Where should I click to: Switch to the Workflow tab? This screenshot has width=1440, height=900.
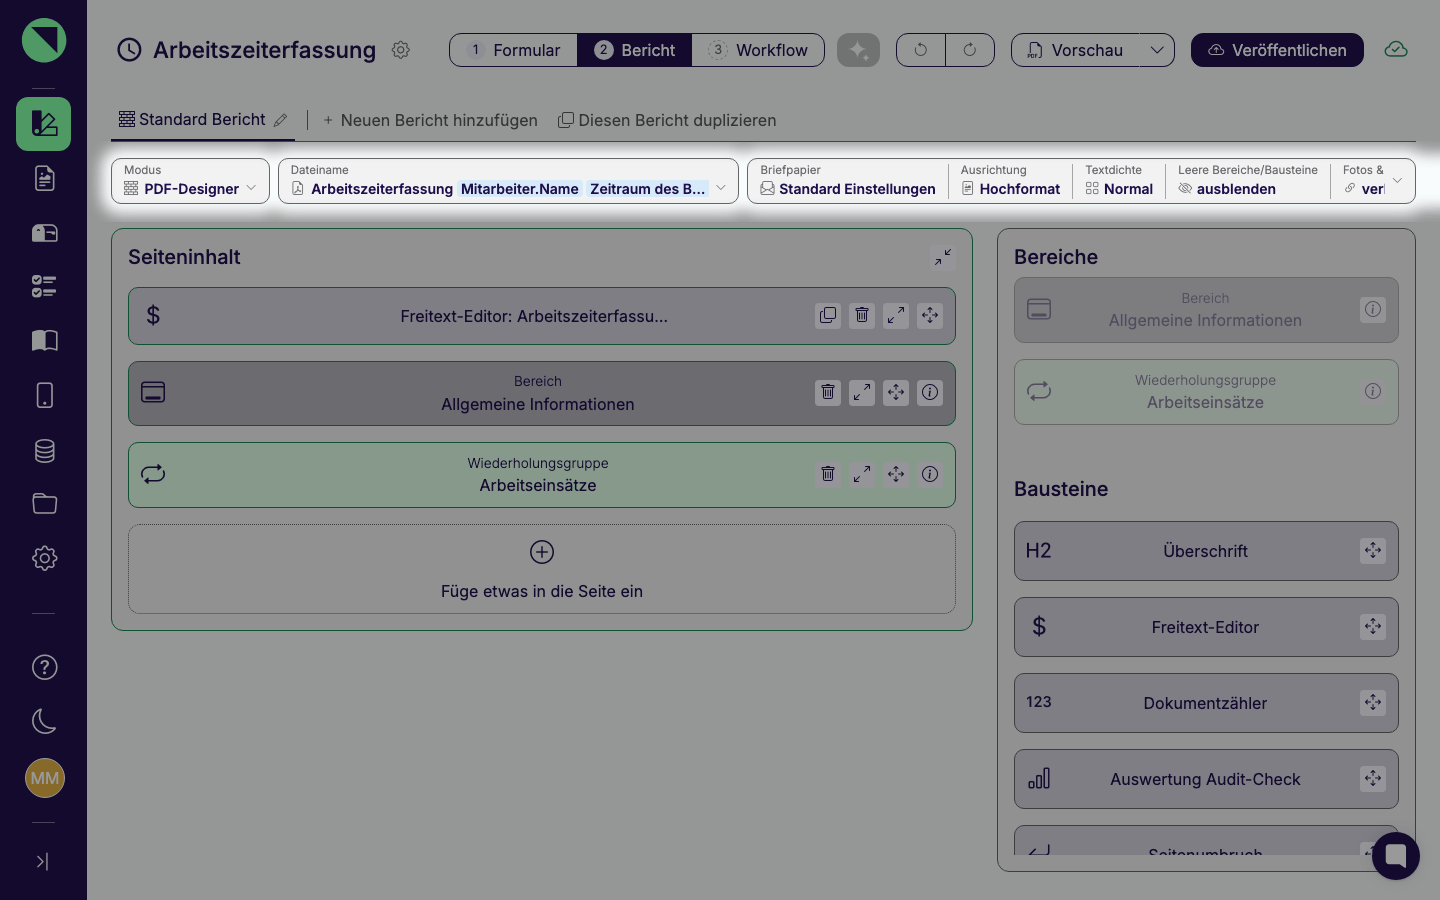click(x=758, y=50)
